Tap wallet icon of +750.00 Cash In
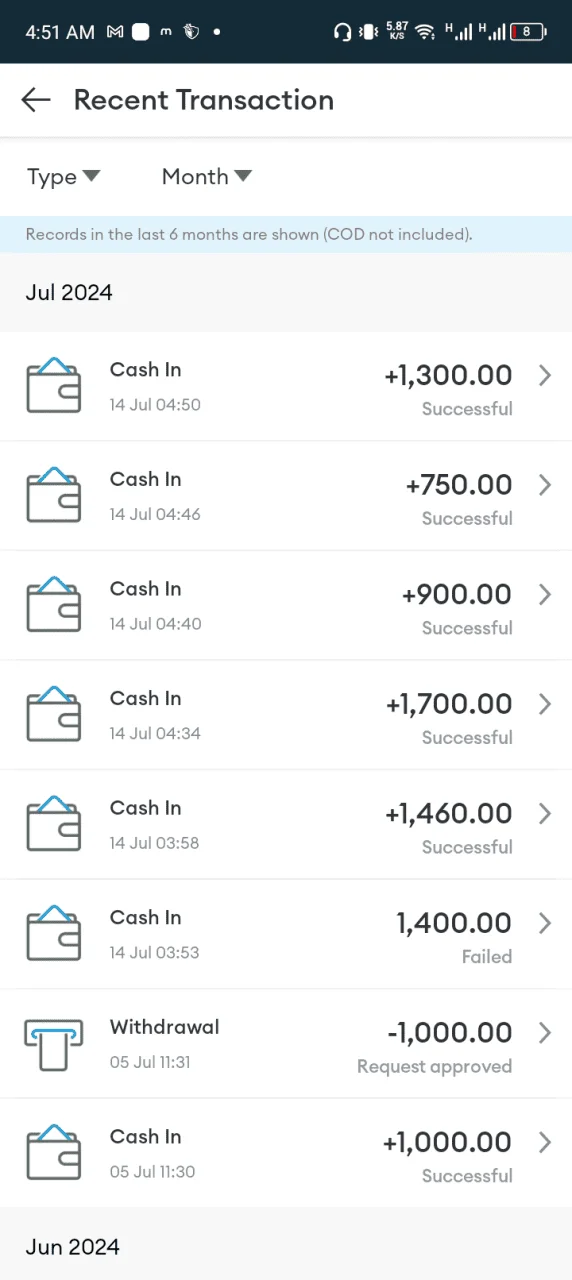This screenshot has width=572, height=1280. (x=53, y=496)
